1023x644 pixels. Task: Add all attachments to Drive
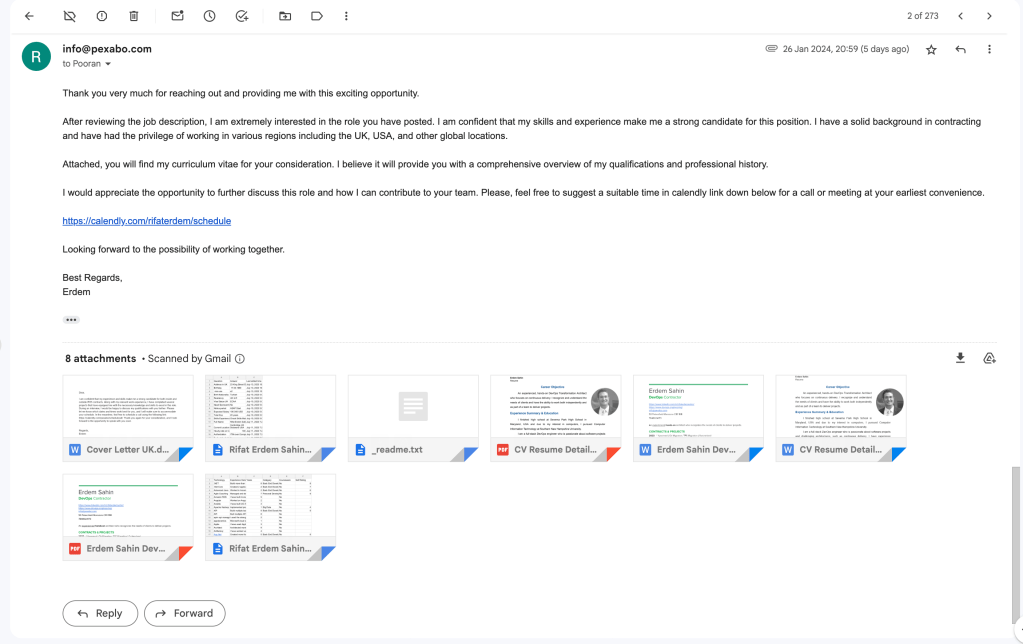coord(989,358)
